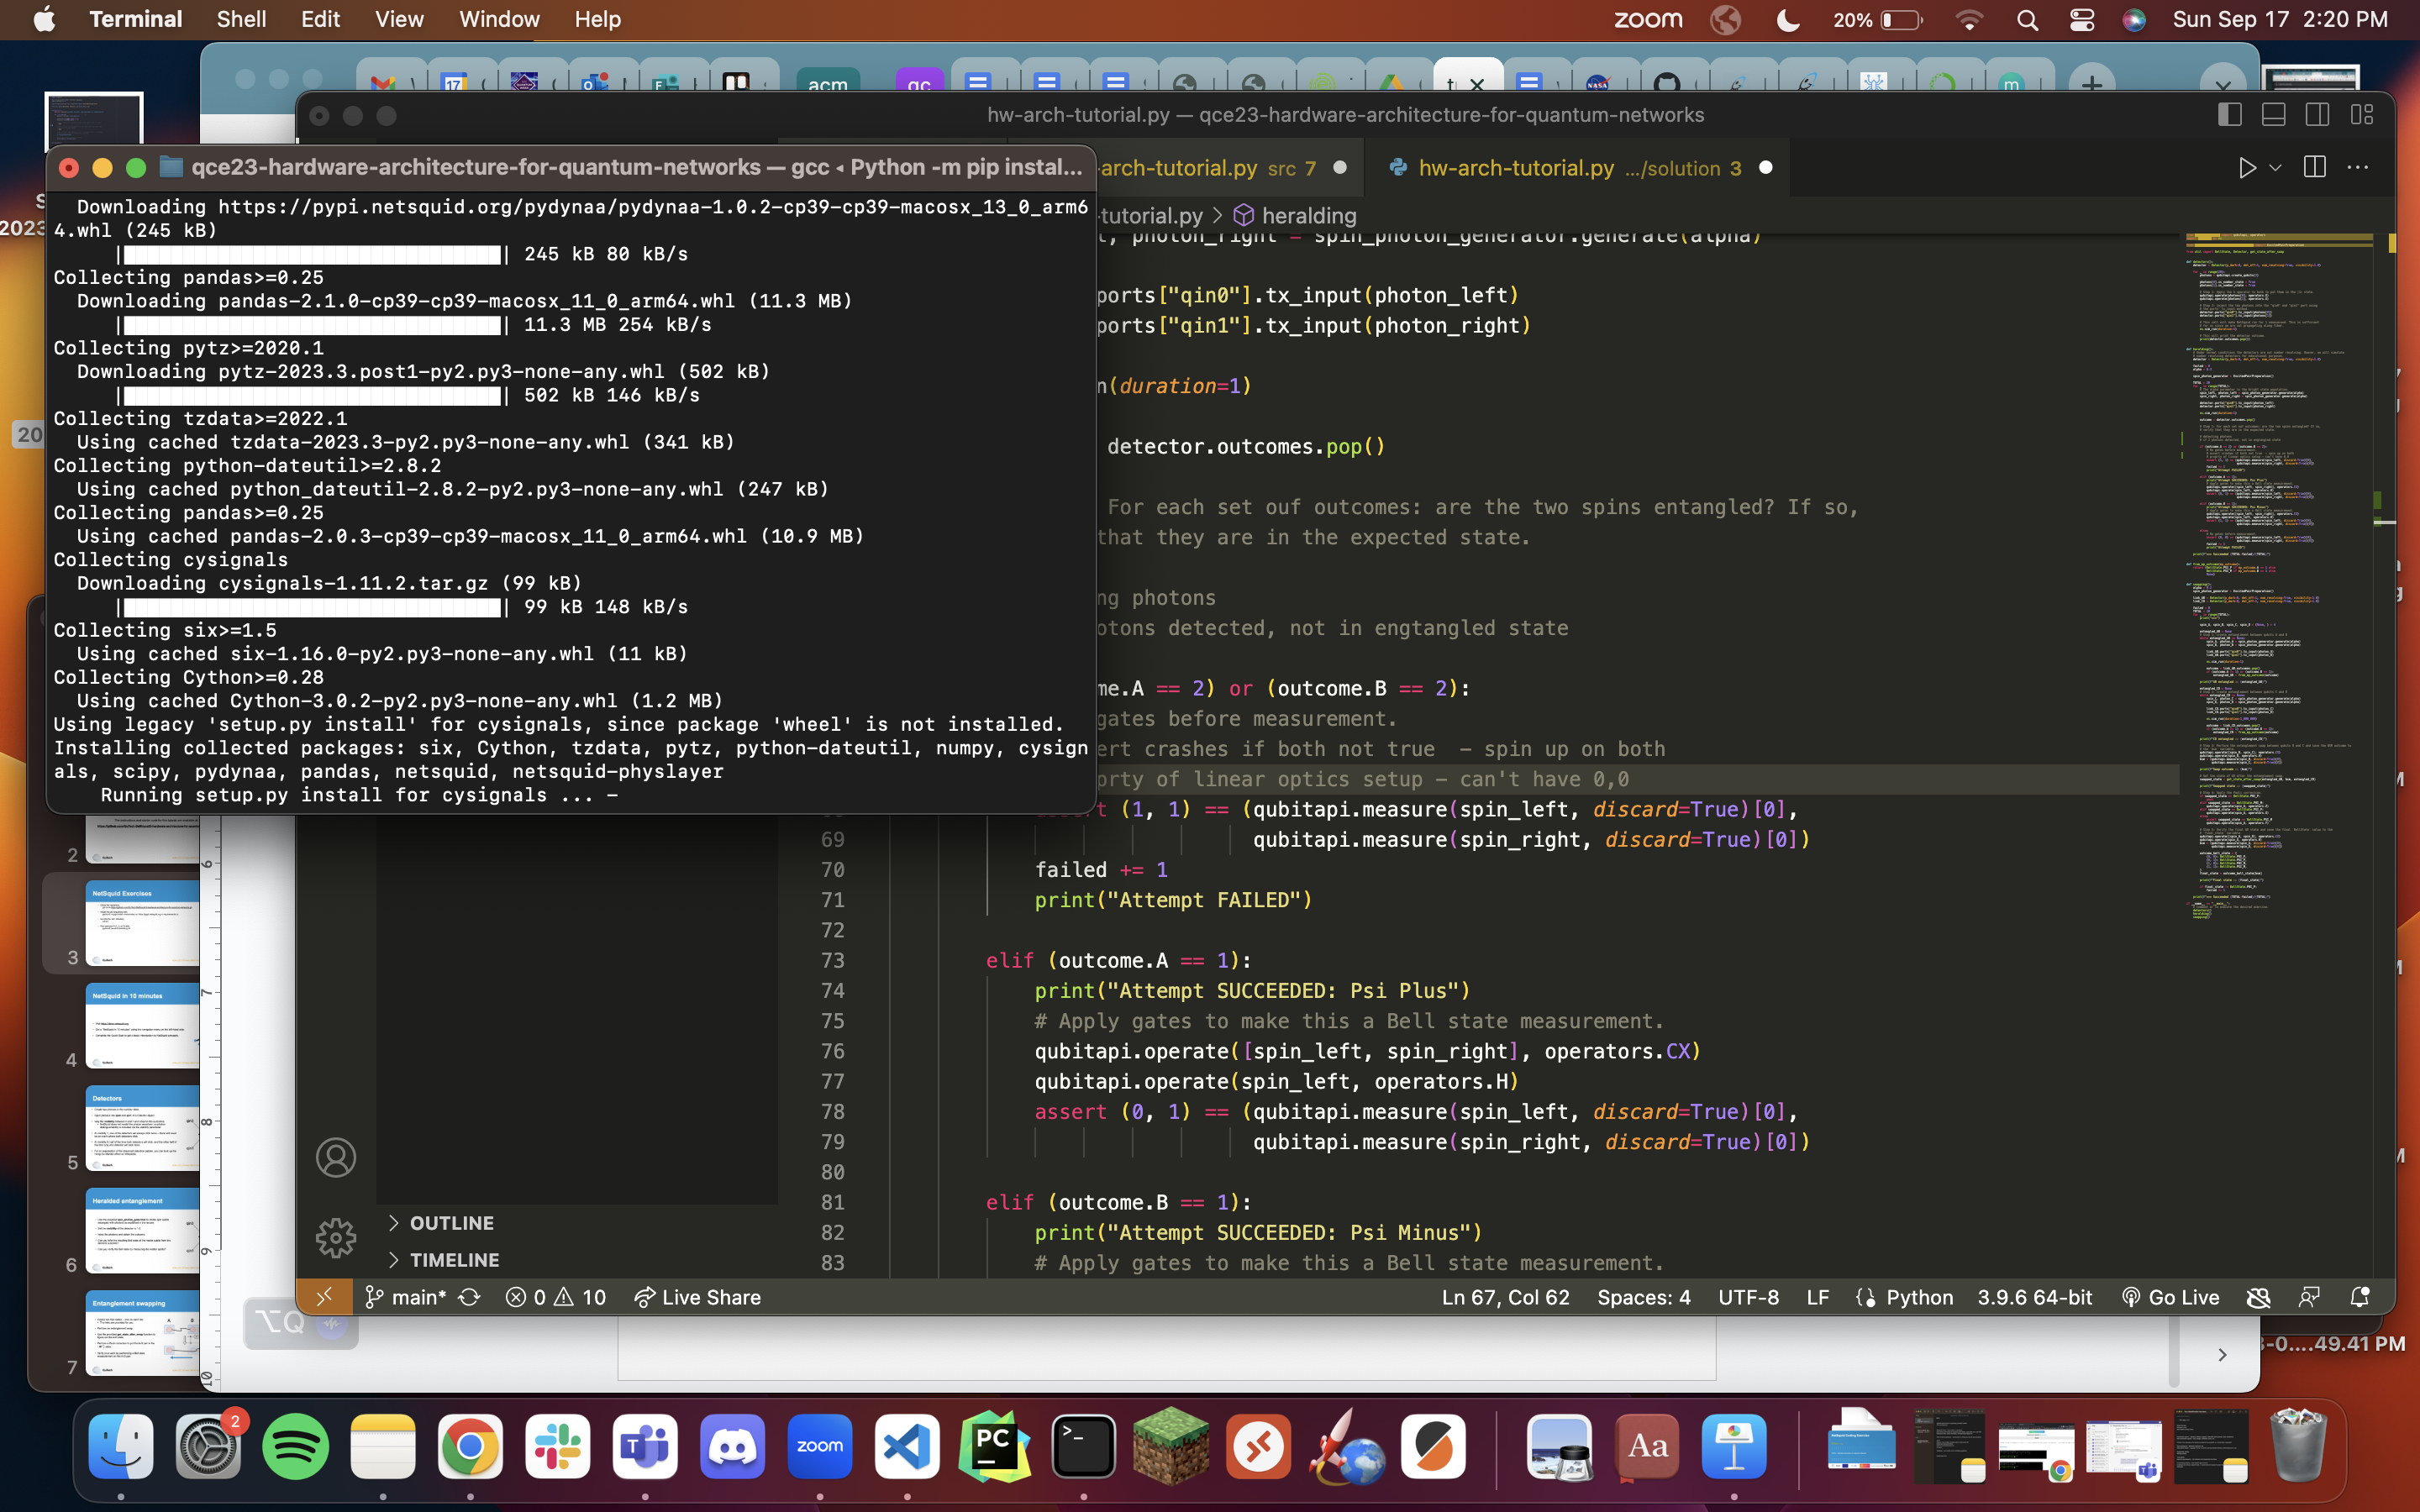Open Finder from the Dock
The height and width of the screenshot is (1512, 2420).
tap(121, 1446)
